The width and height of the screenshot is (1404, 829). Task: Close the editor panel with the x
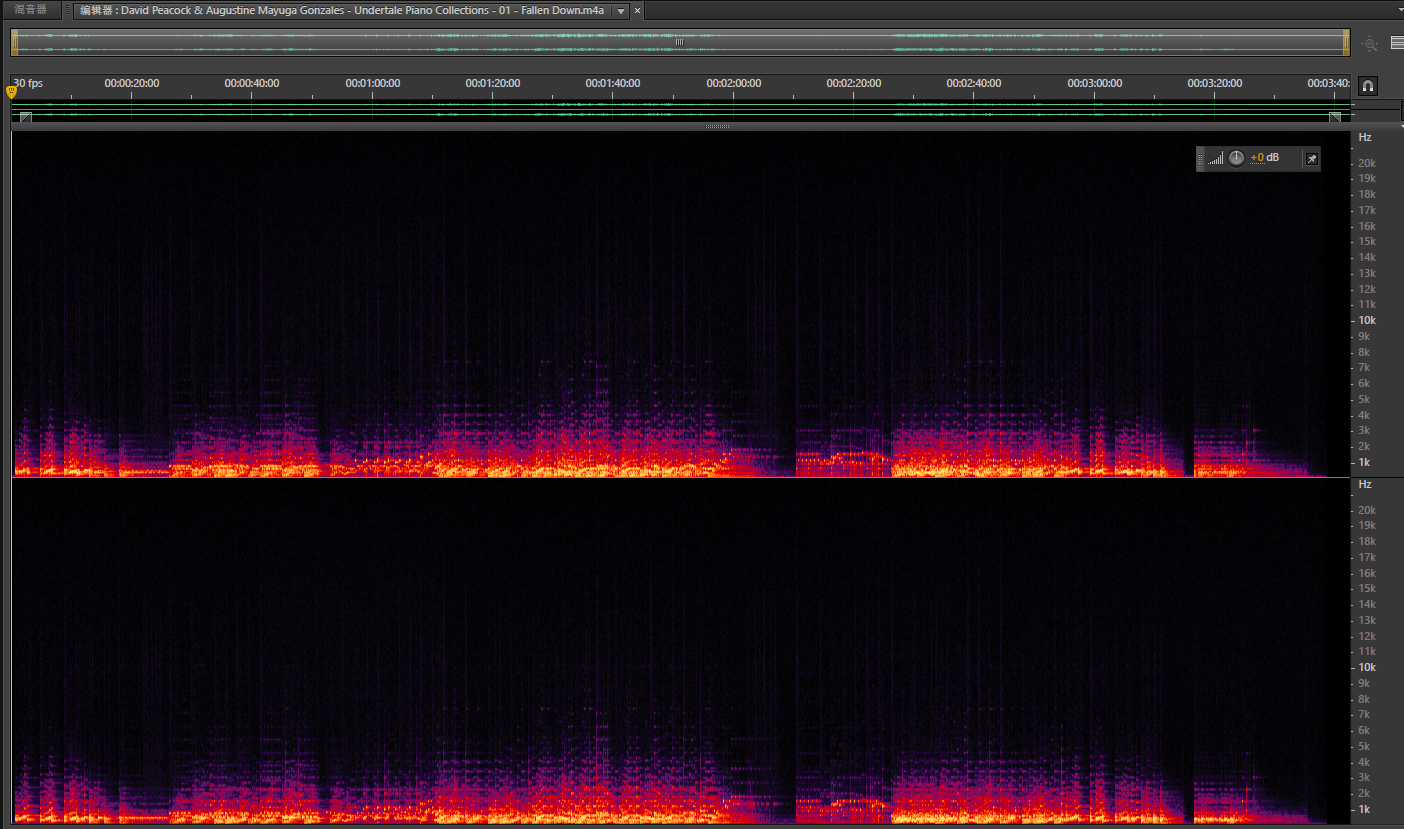638,11
